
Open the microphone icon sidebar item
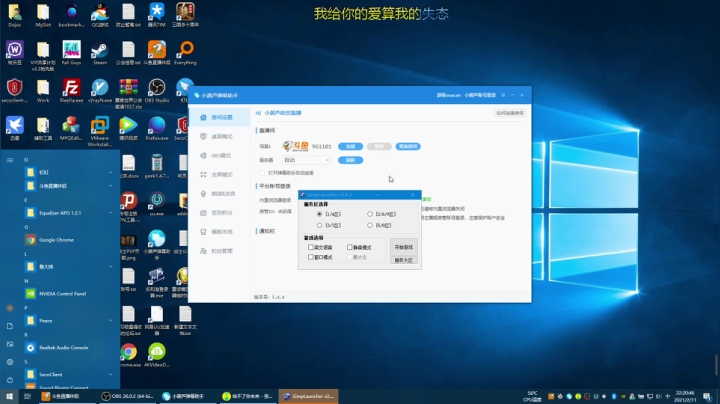[x=219, y=194]
